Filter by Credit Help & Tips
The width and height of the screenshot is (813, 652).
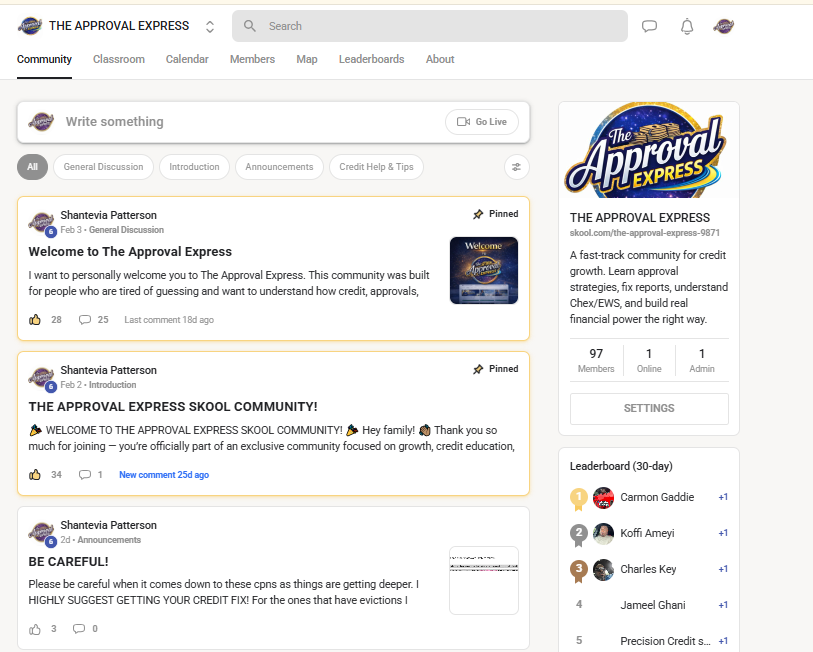376,167
